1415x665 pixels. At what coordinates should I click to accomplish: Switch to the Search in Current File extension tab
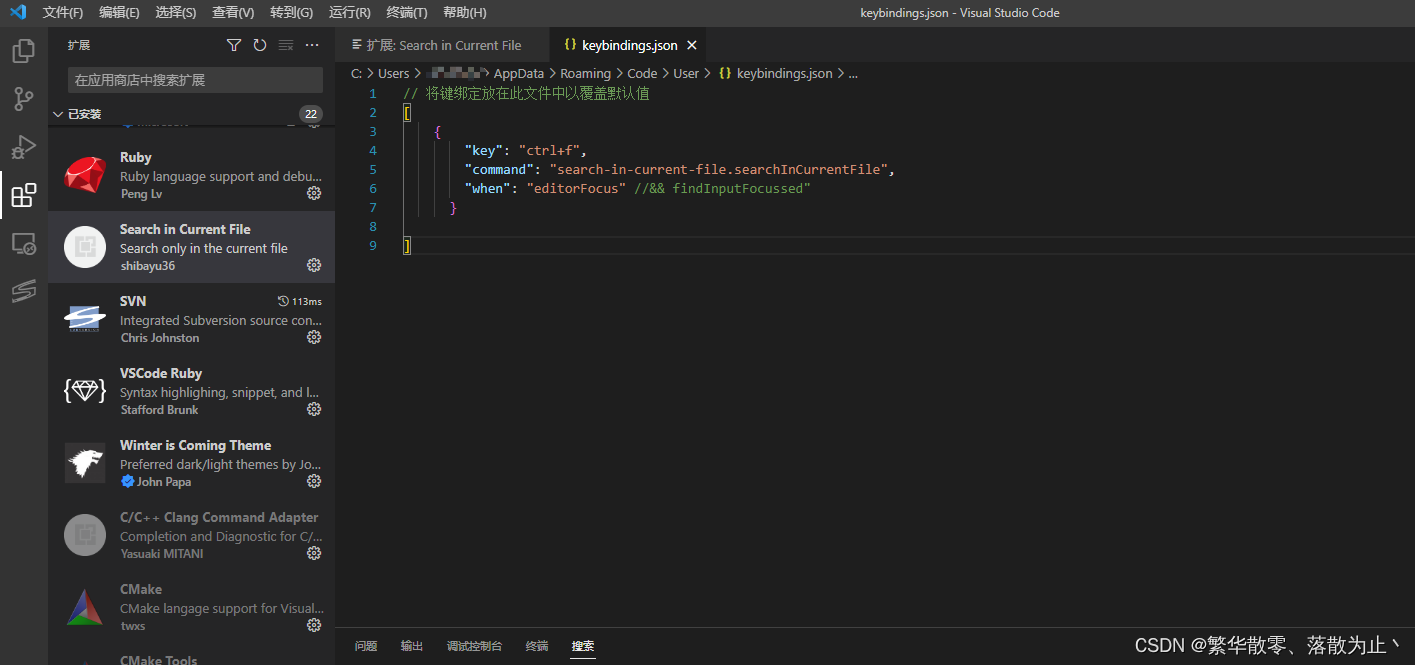point(442,45)
